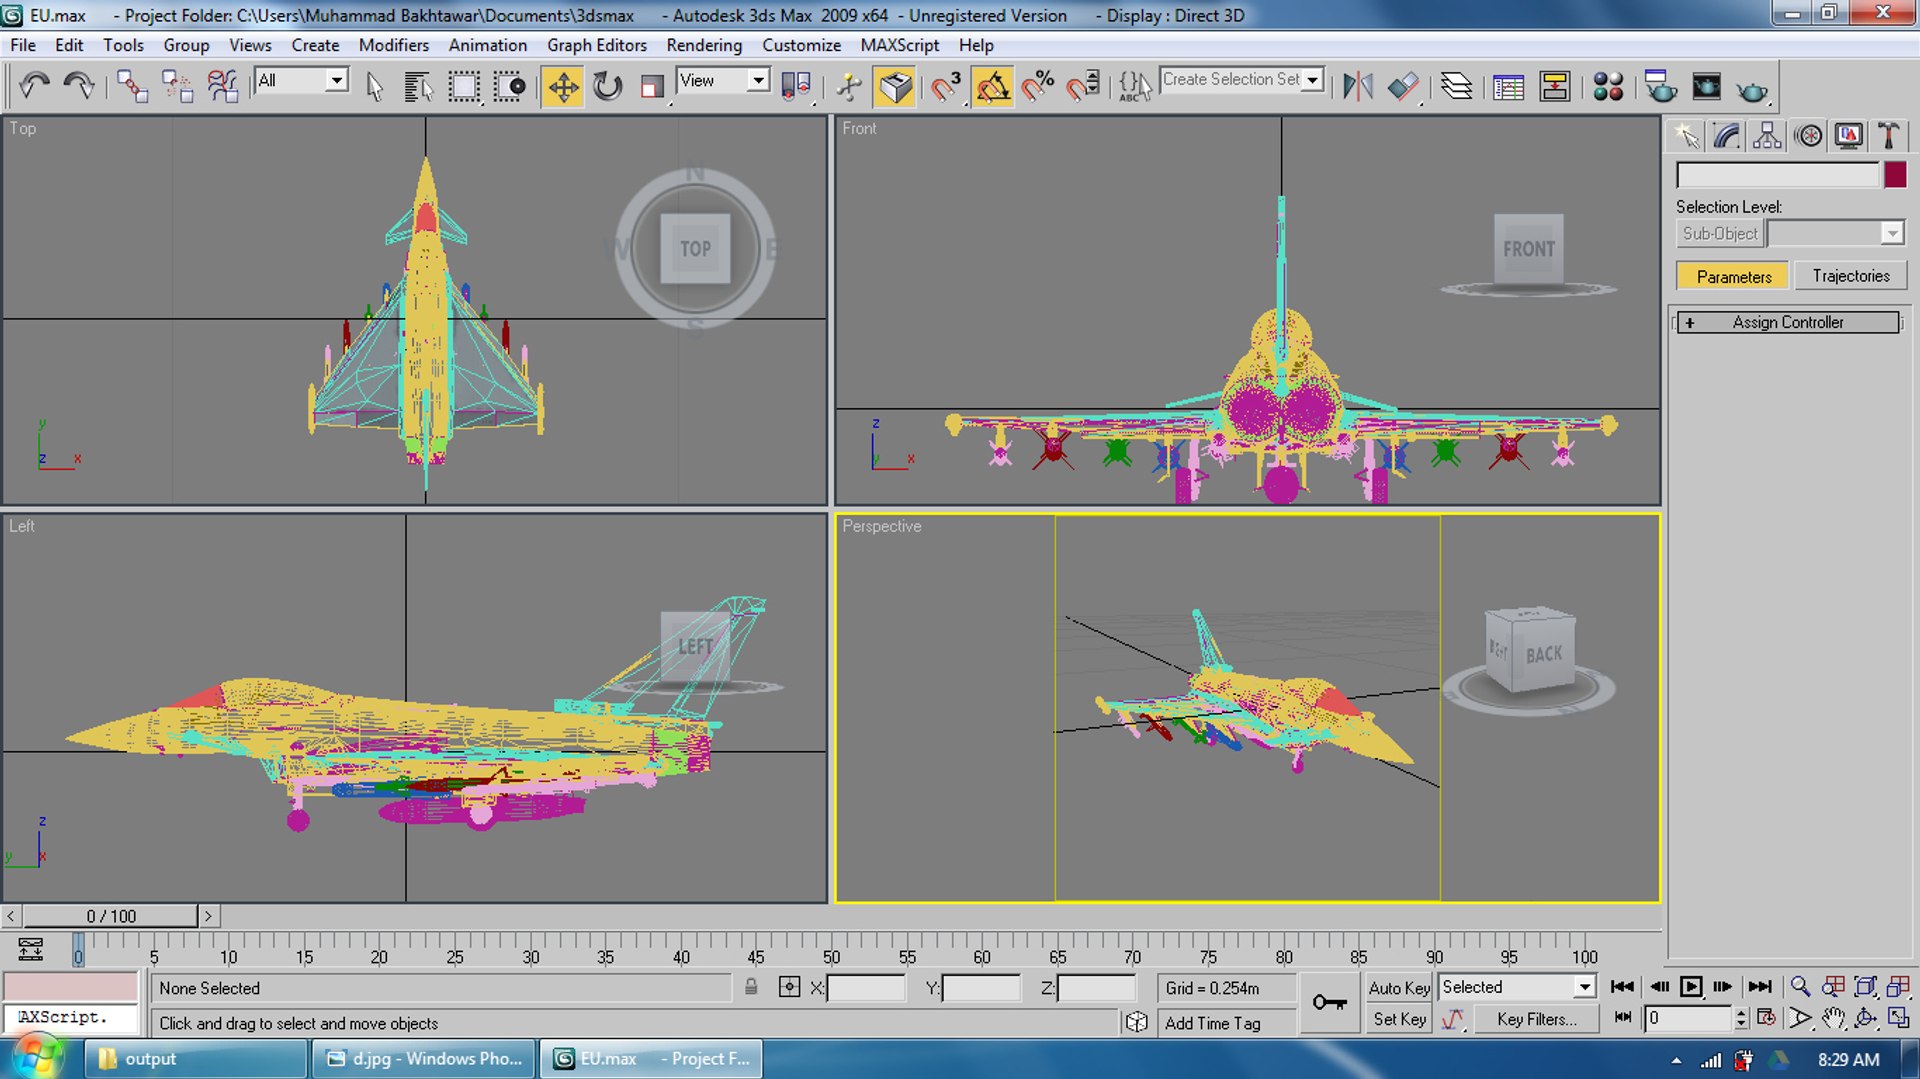Open Curve Editor from toolbar
This screenshot has width=1920, height=1079.
[1508, 86]
